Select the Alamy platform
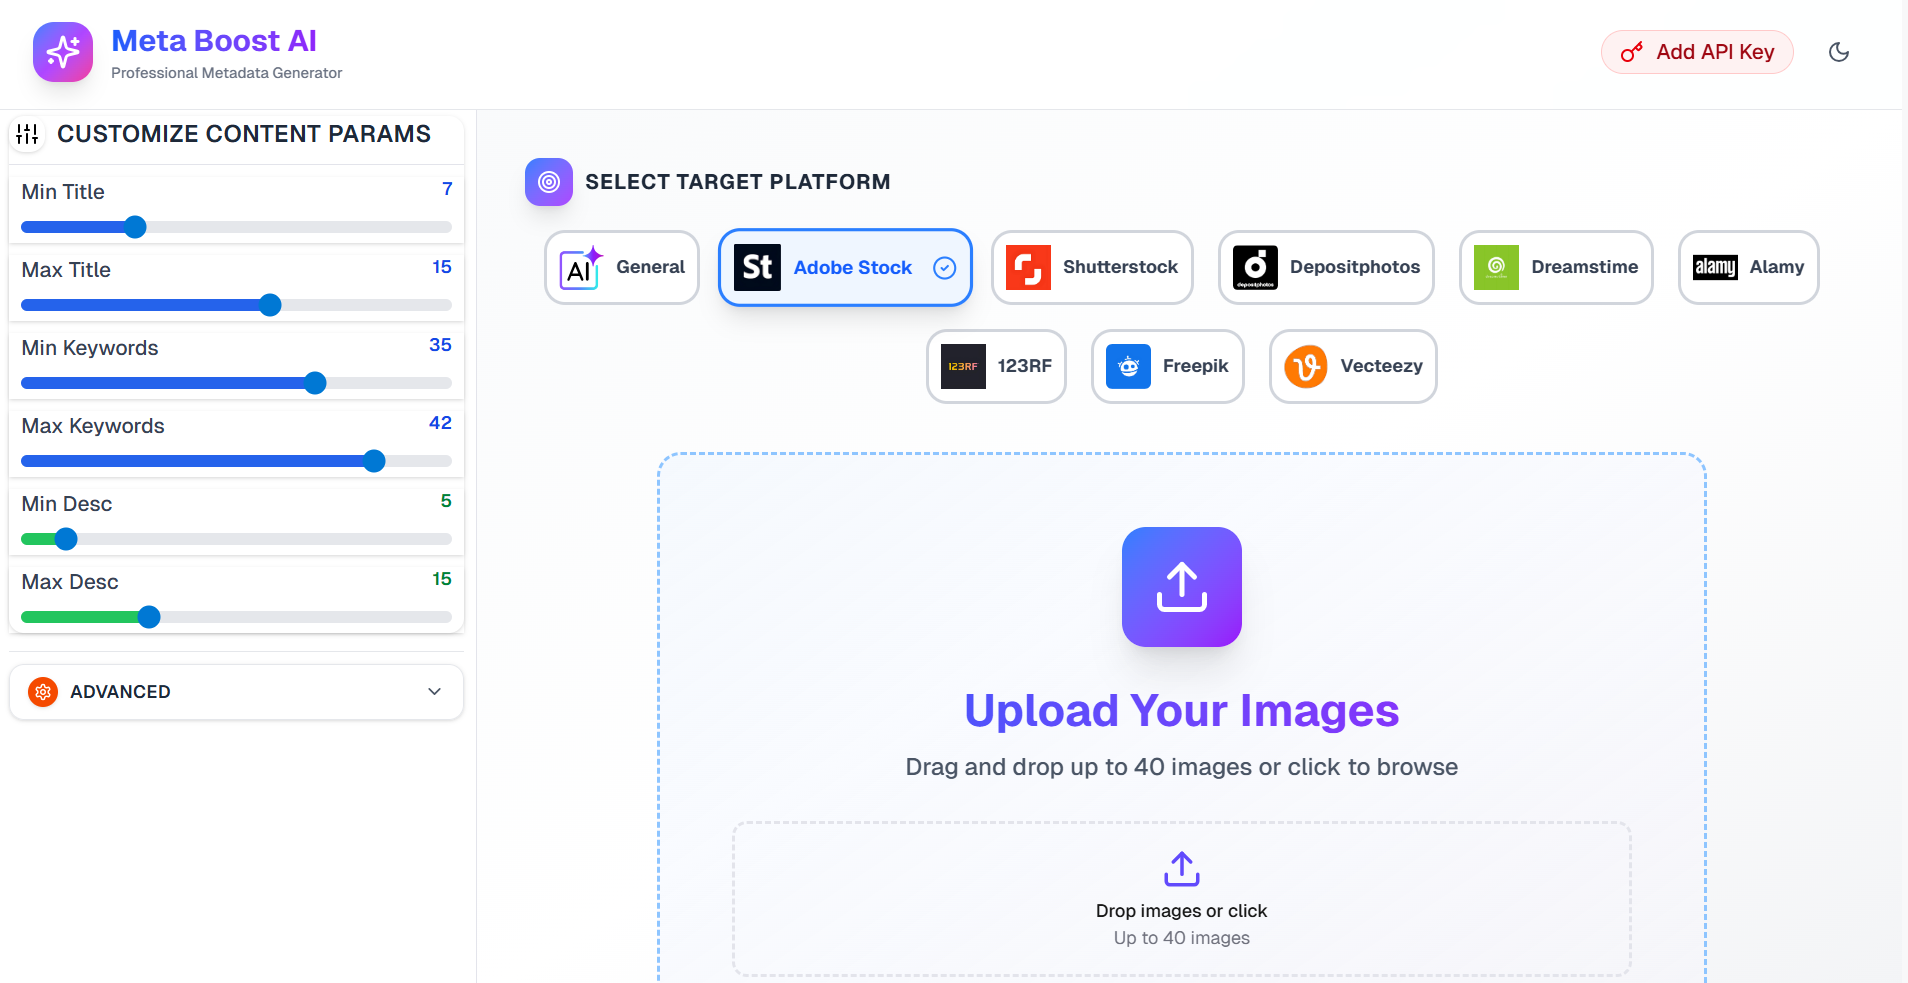This screenshot has width=1908, height=983. pos(1749,267)
